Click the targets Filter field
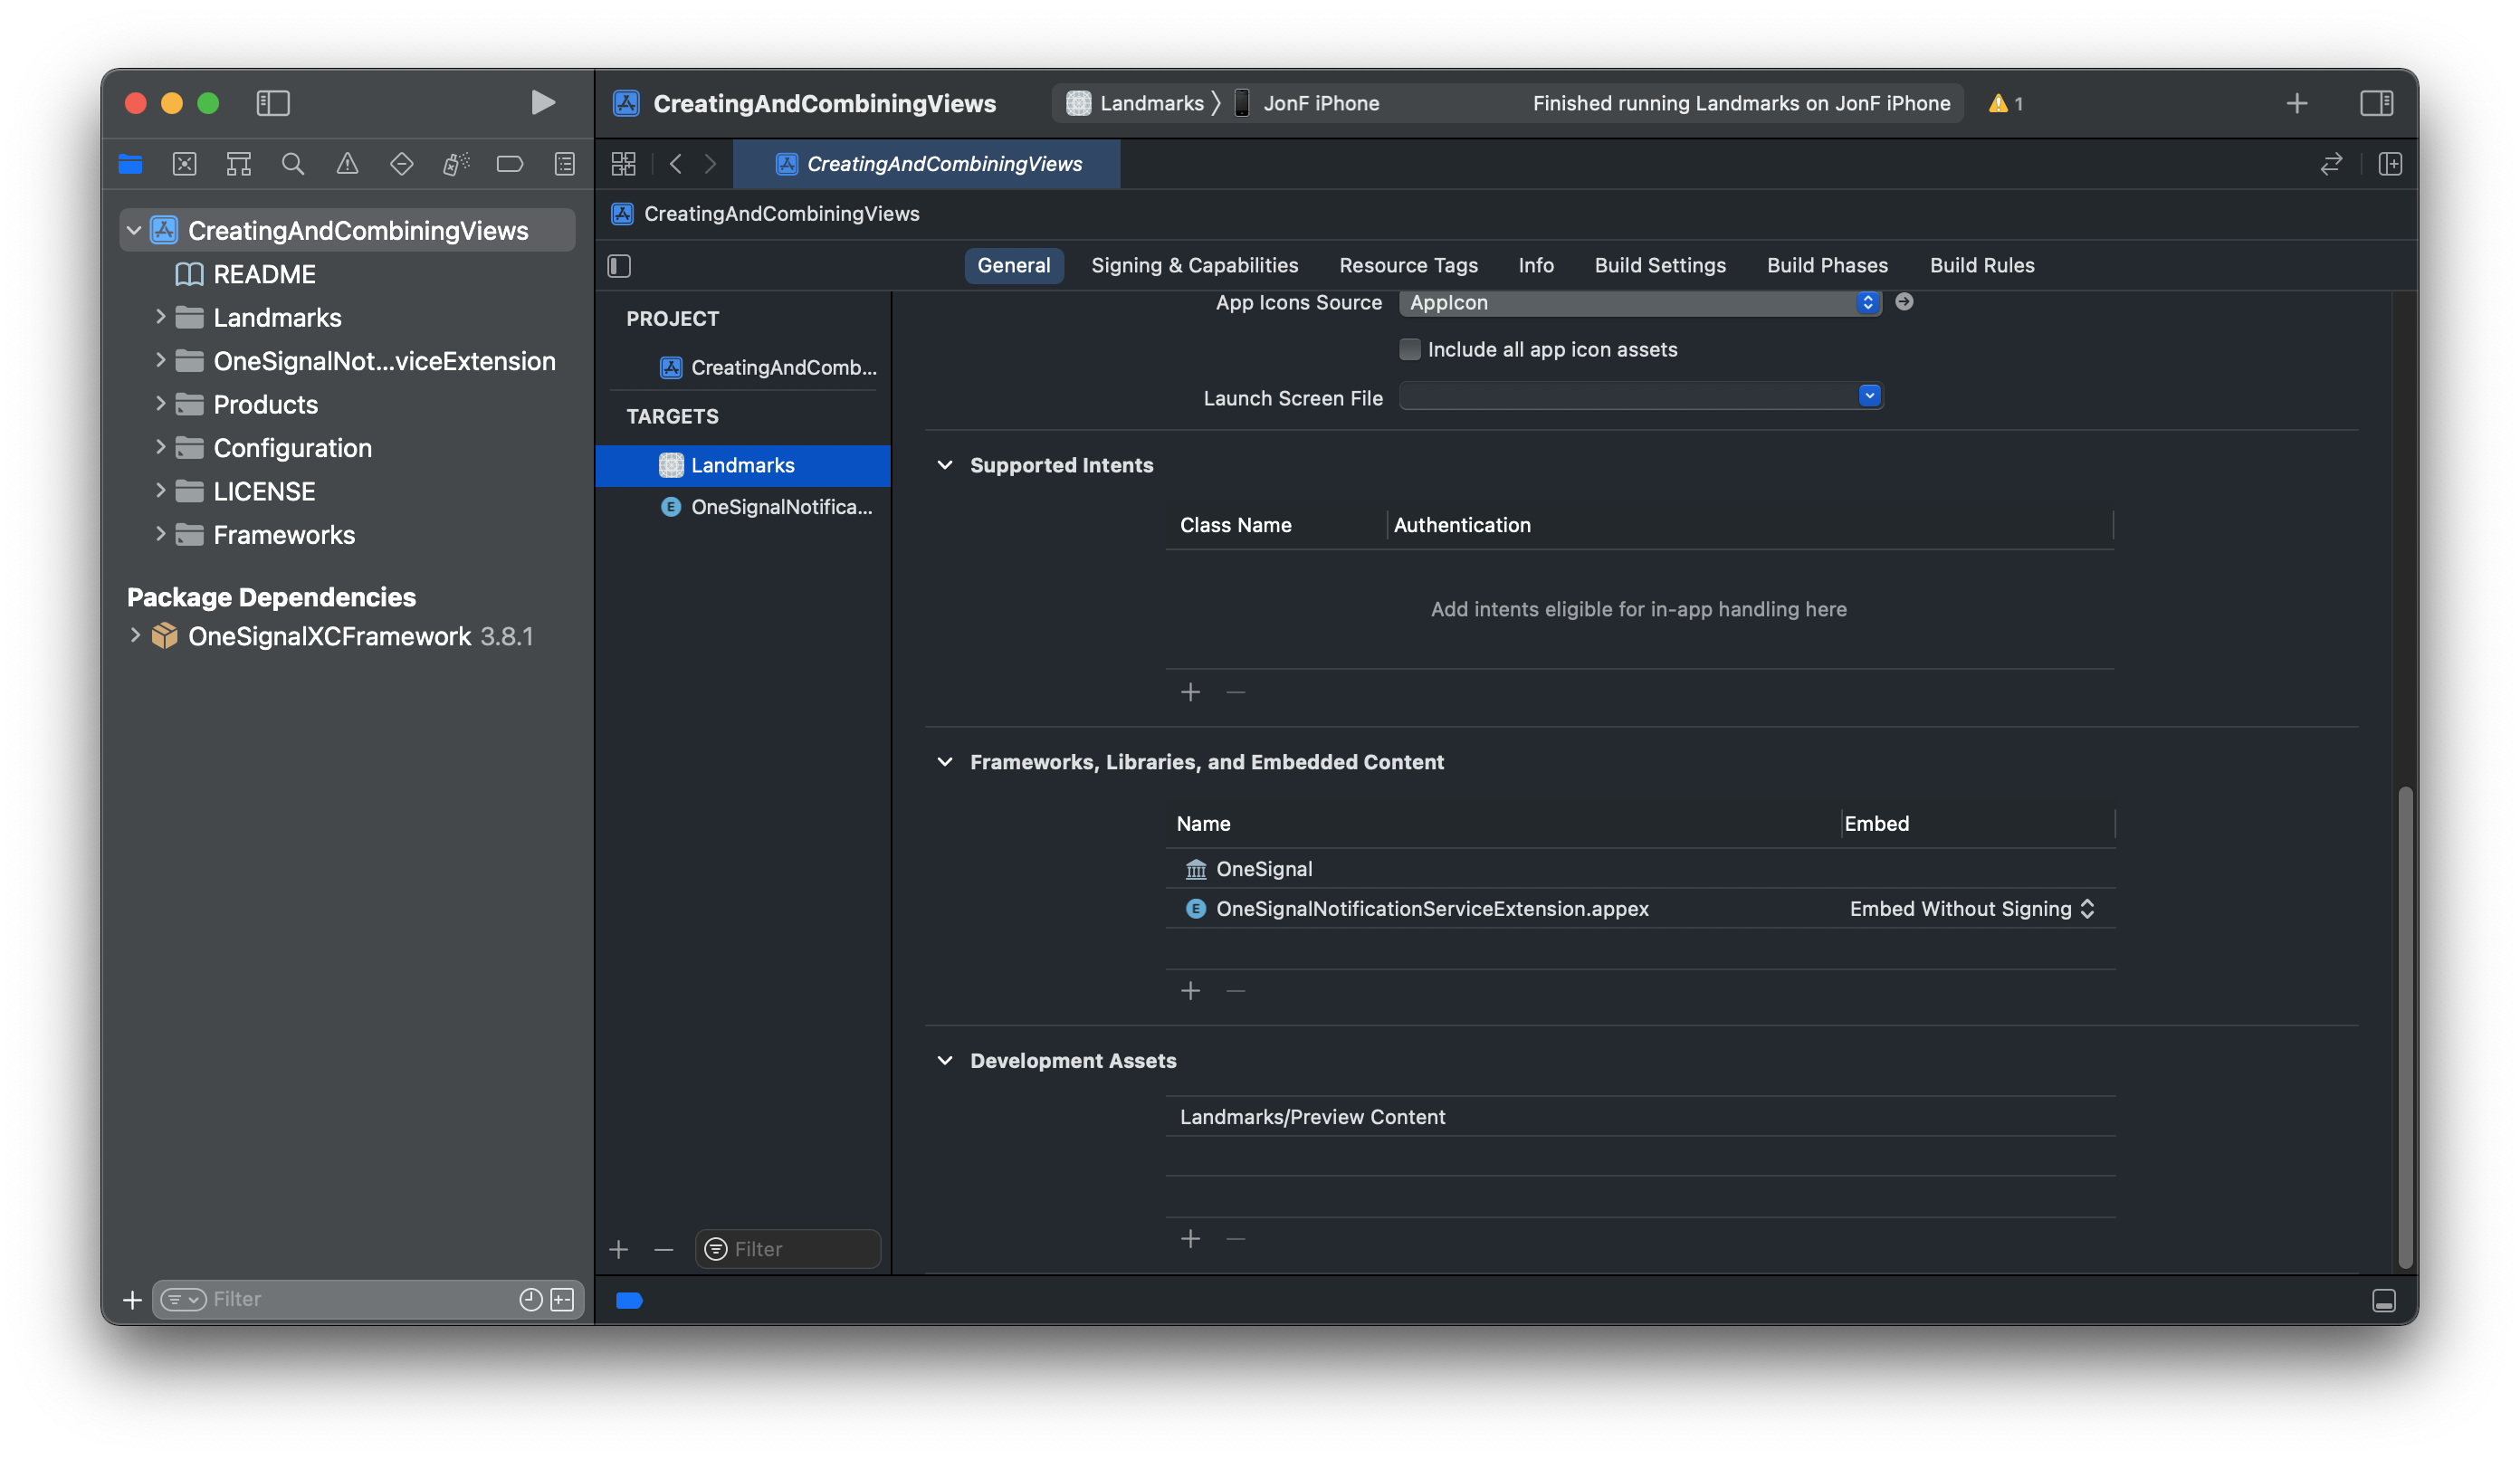2520x1459 pixels. click(x=800, y=1248)
